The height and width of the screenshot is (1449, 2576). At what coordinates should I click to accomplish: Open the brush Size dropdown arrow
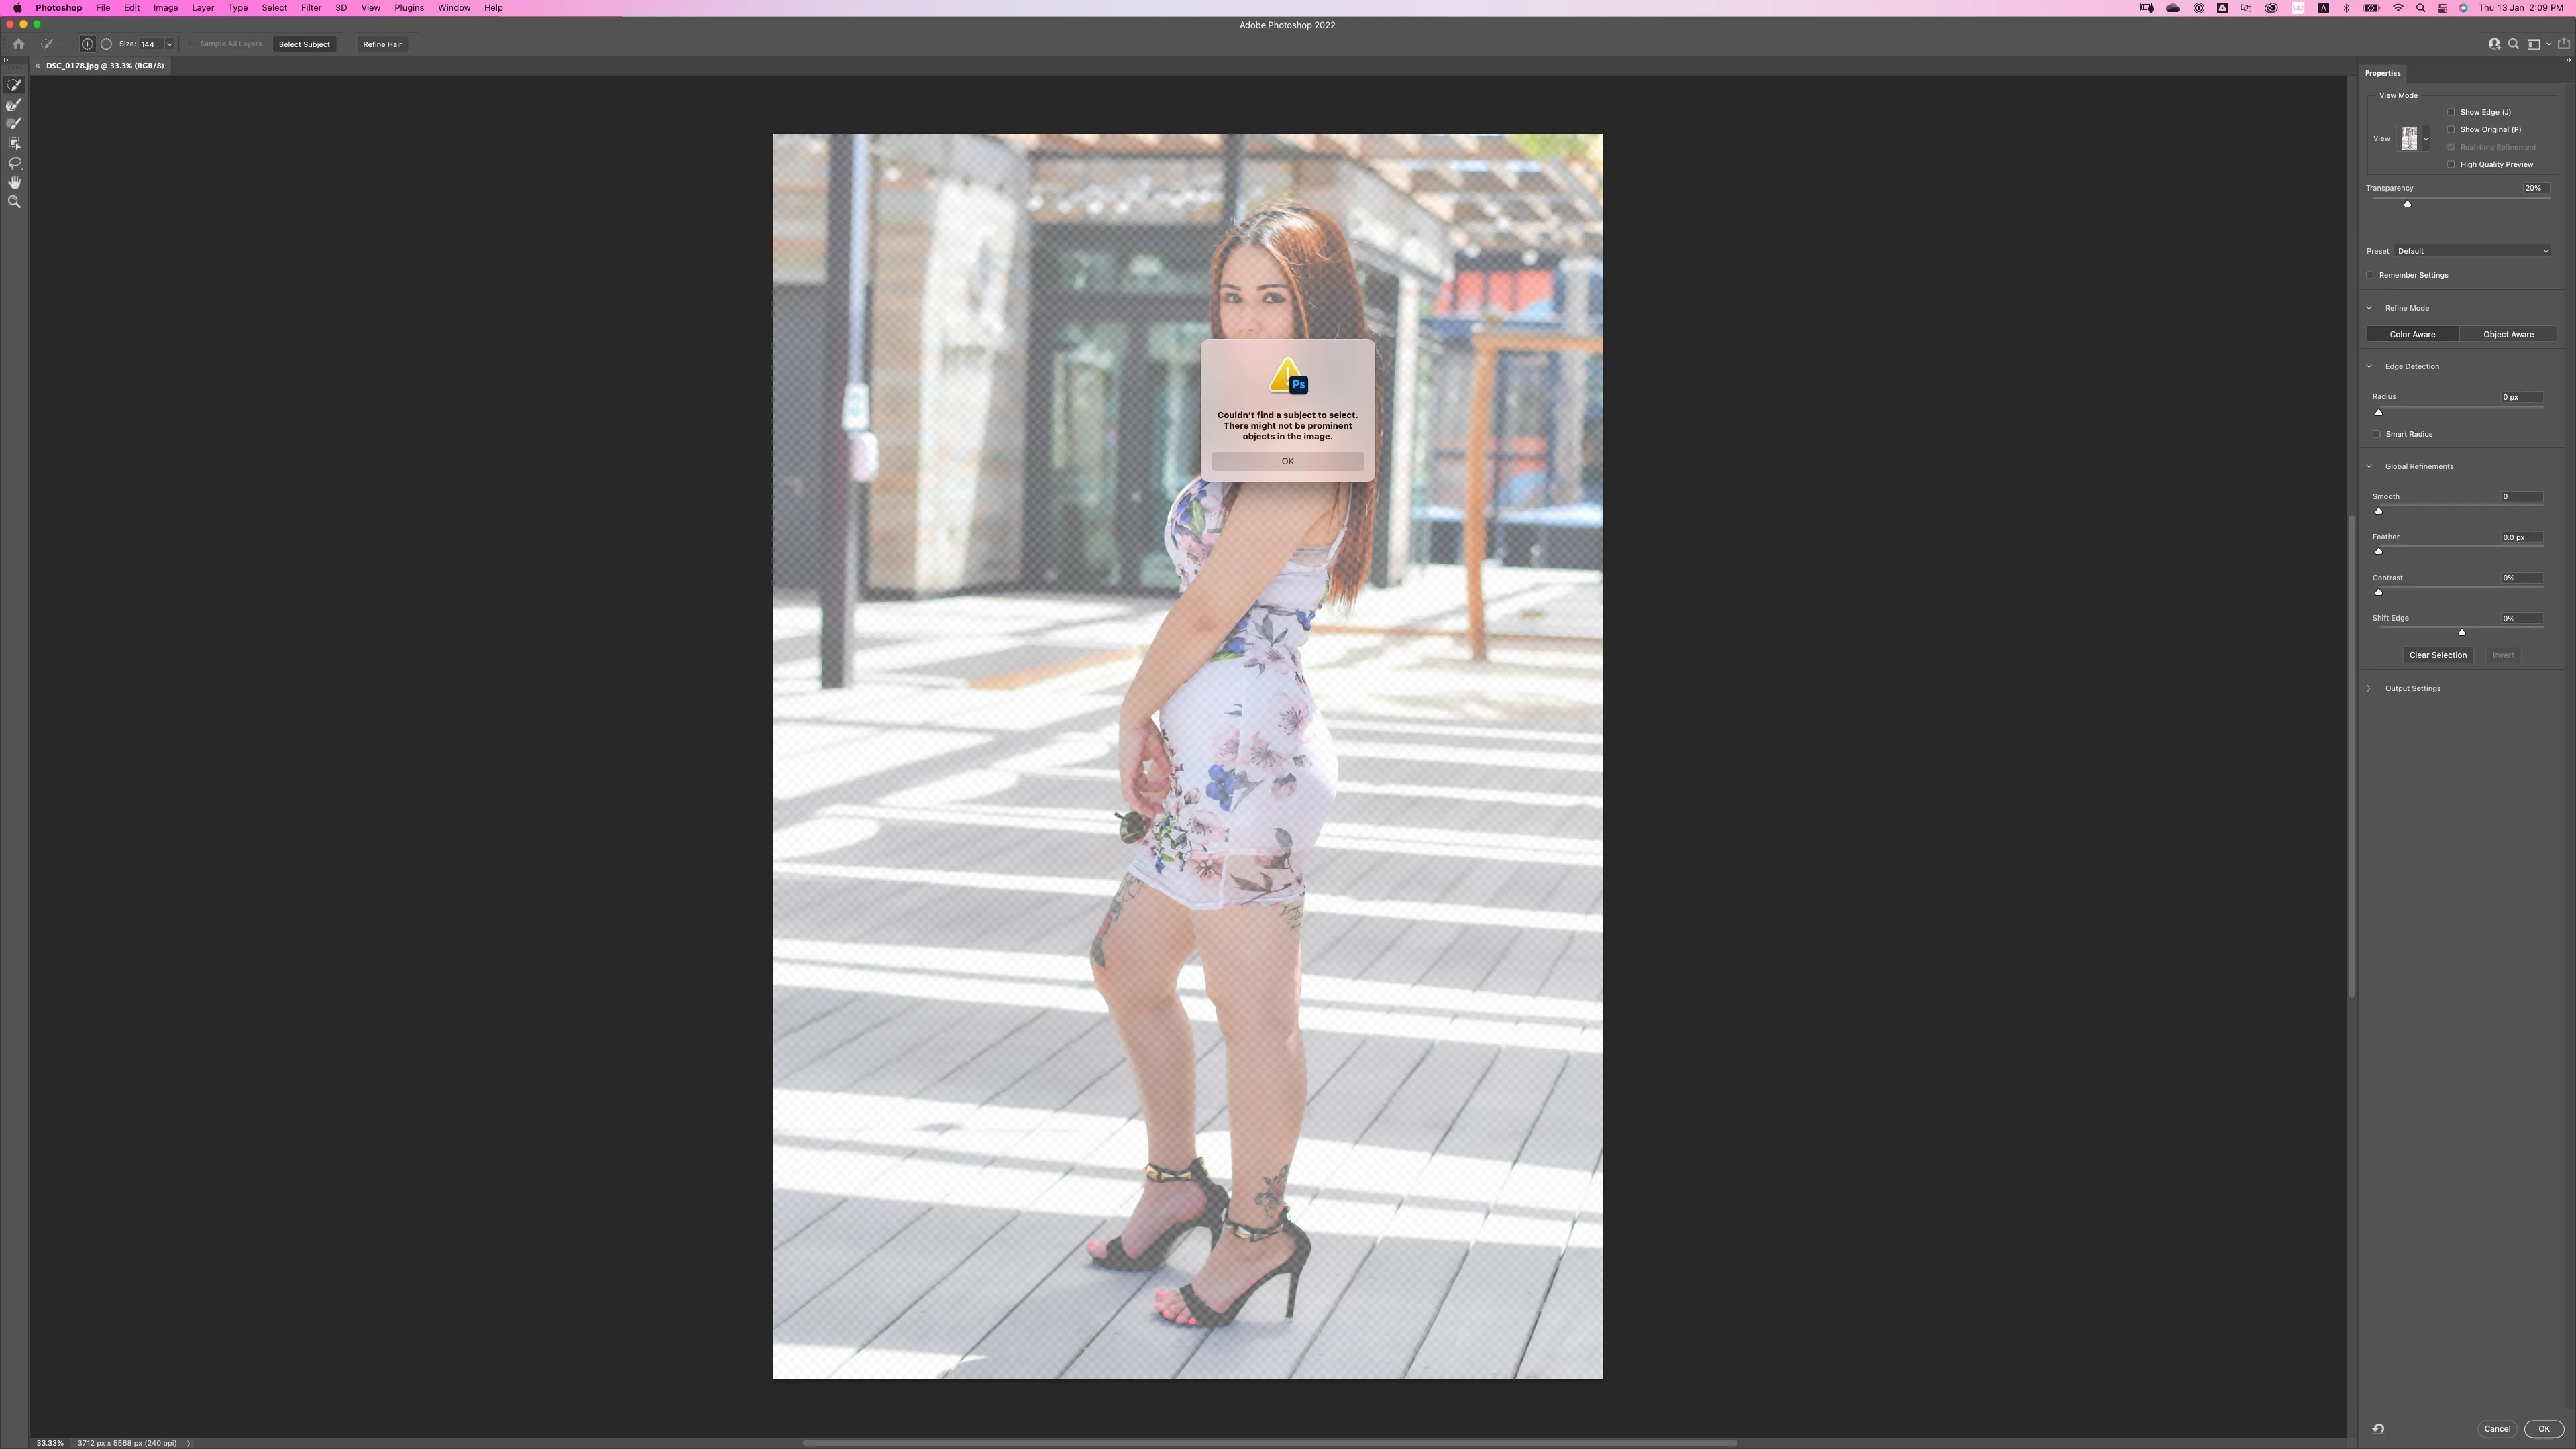coord(169,44)
